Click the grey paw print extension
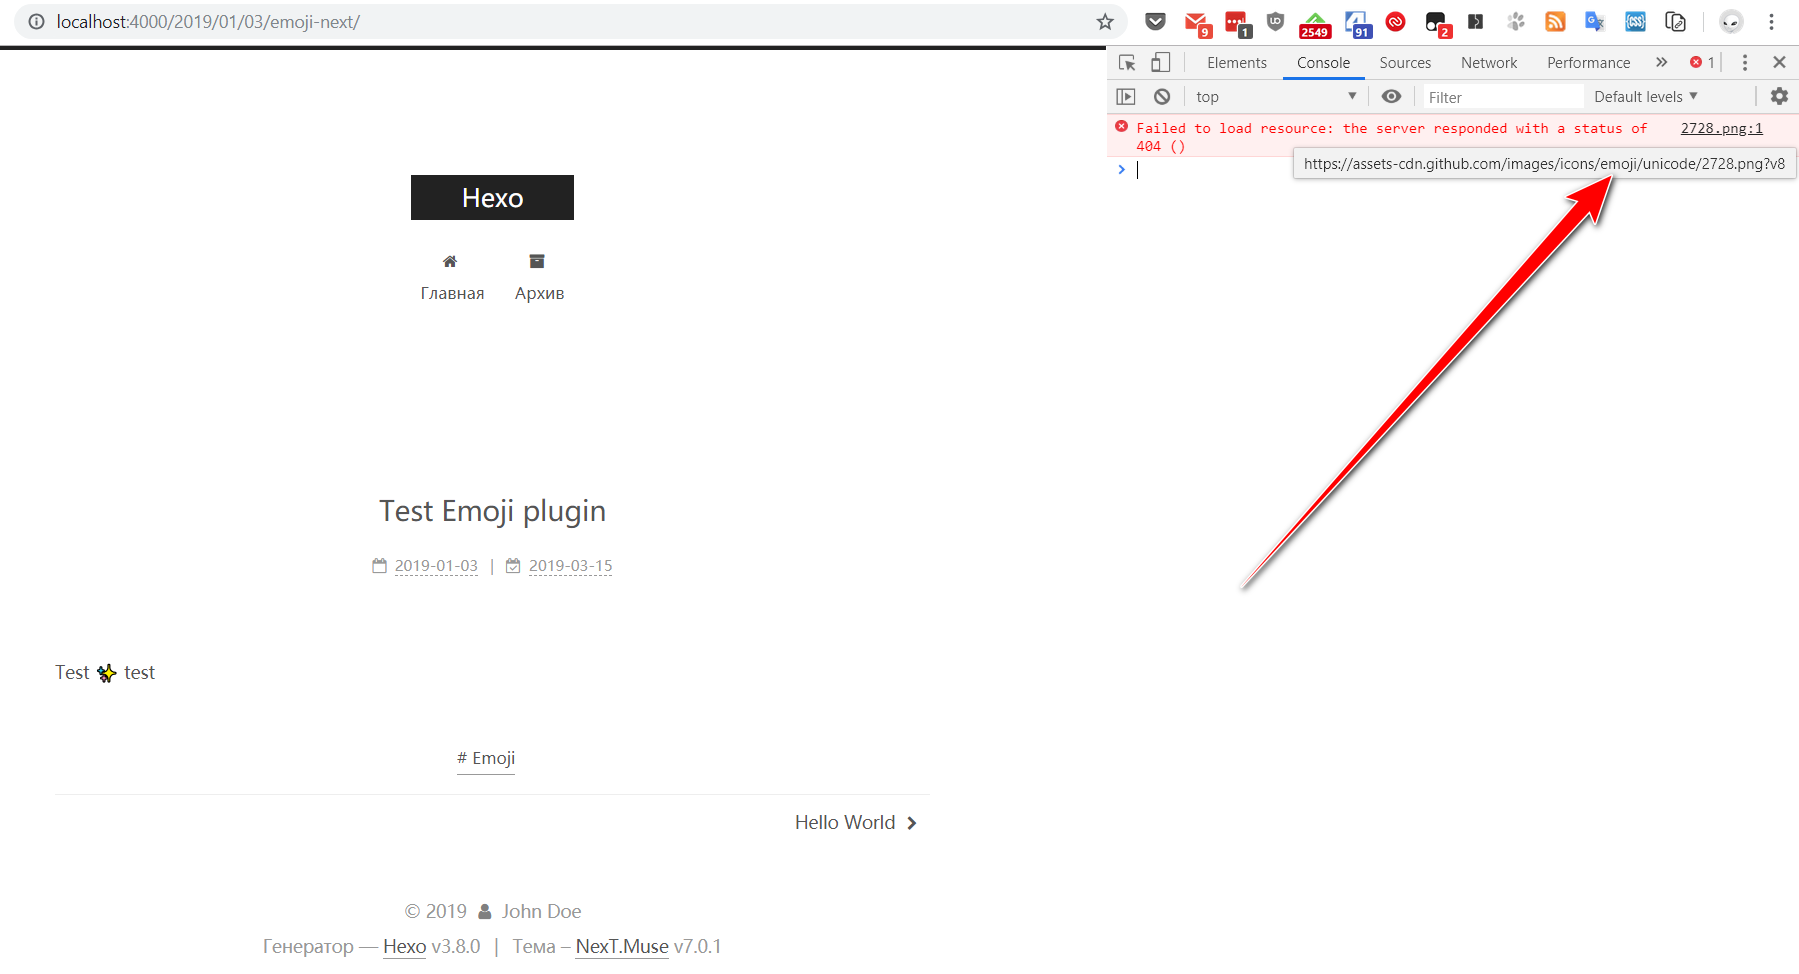The width and height of the screenshot is (1799, 974). tap(1516, 21)
